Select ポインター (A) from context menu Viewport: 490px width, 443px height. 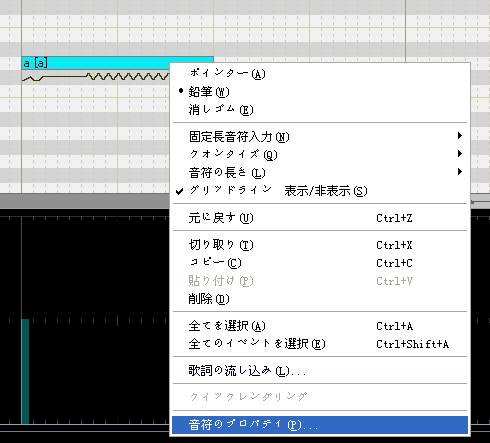320,73
